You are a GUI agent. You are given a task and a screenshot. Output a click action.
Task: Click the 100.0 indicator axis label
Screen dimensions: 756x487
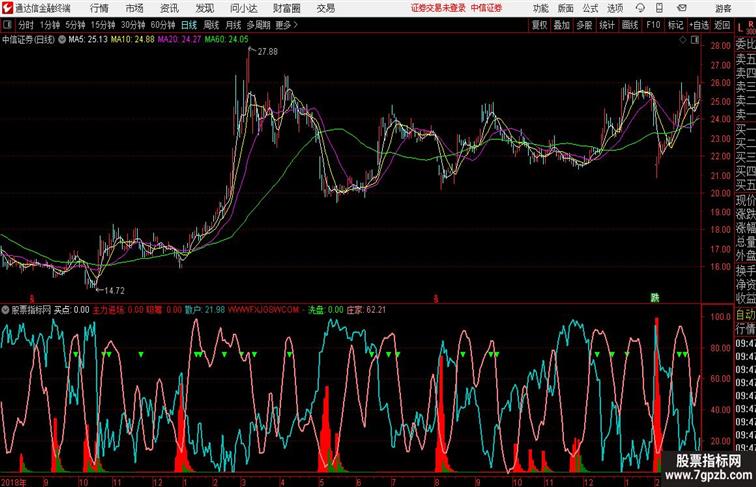720,317
